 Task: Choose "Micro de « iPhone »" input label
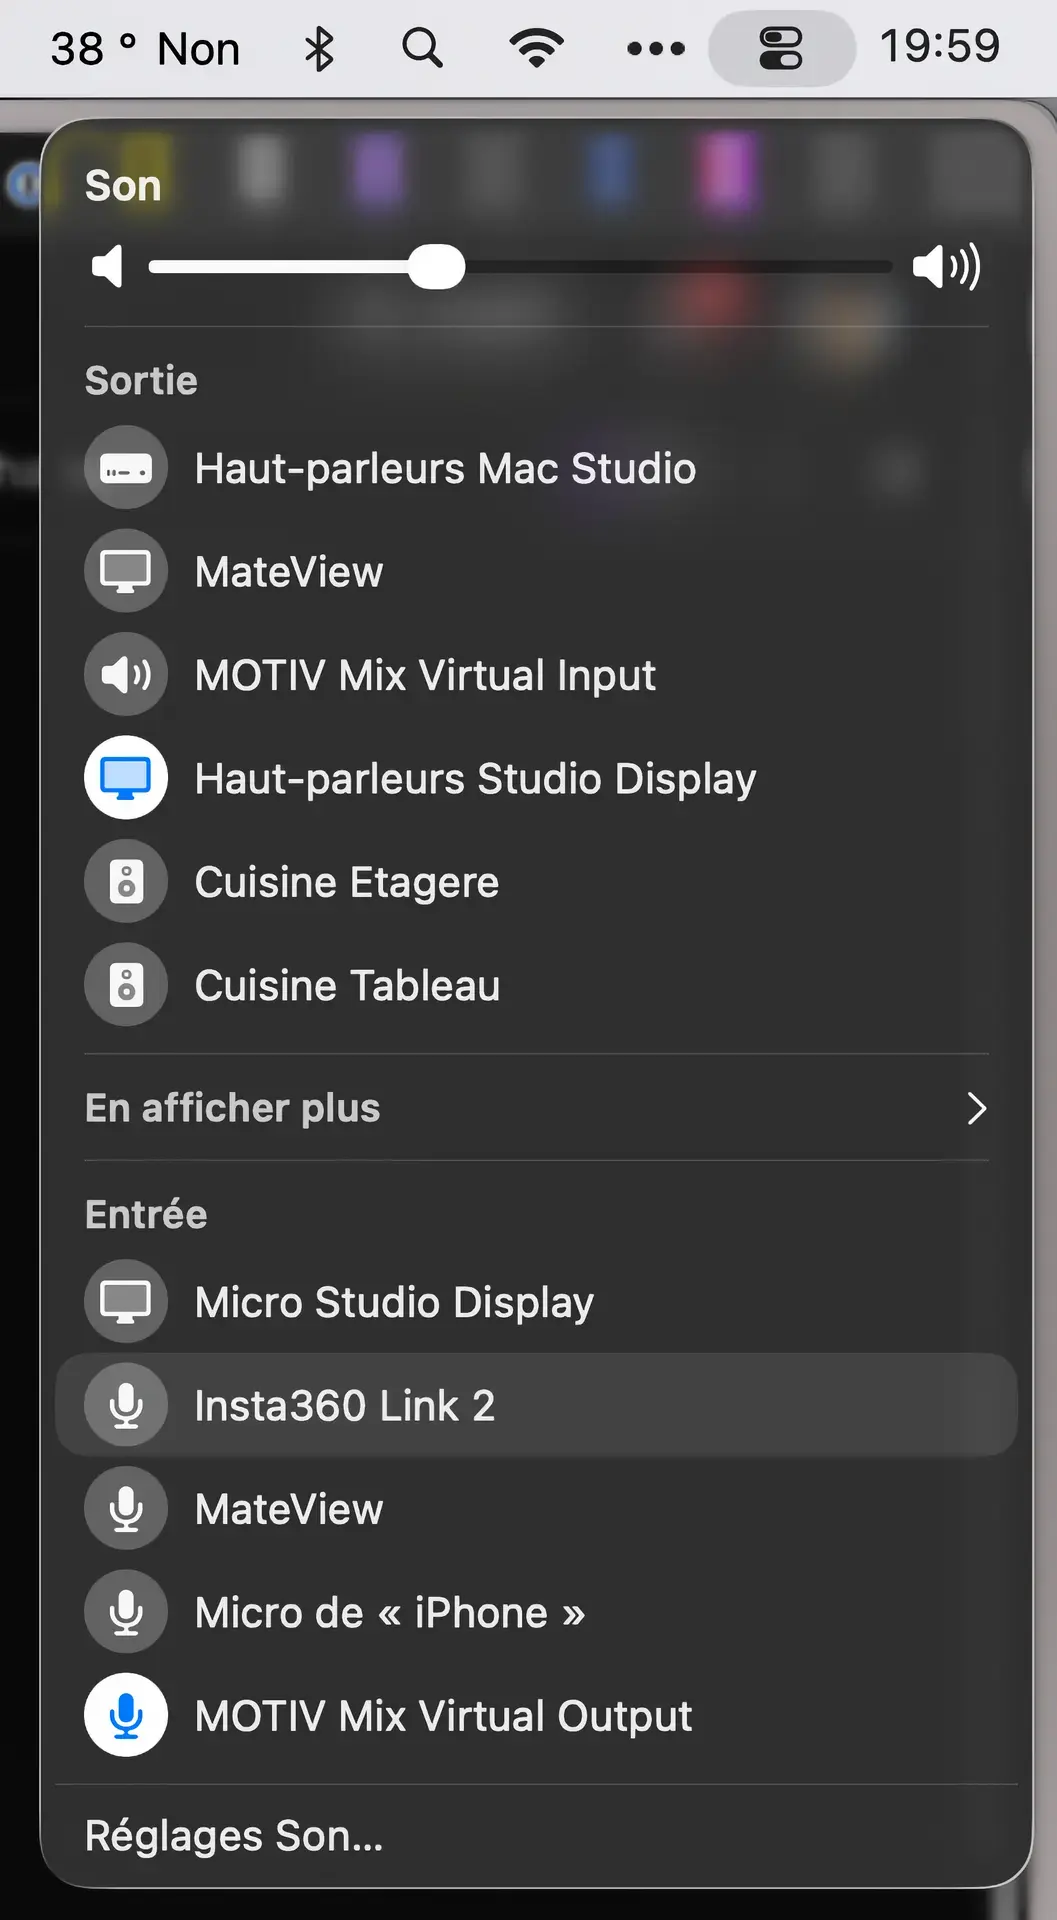point(390,1613)
